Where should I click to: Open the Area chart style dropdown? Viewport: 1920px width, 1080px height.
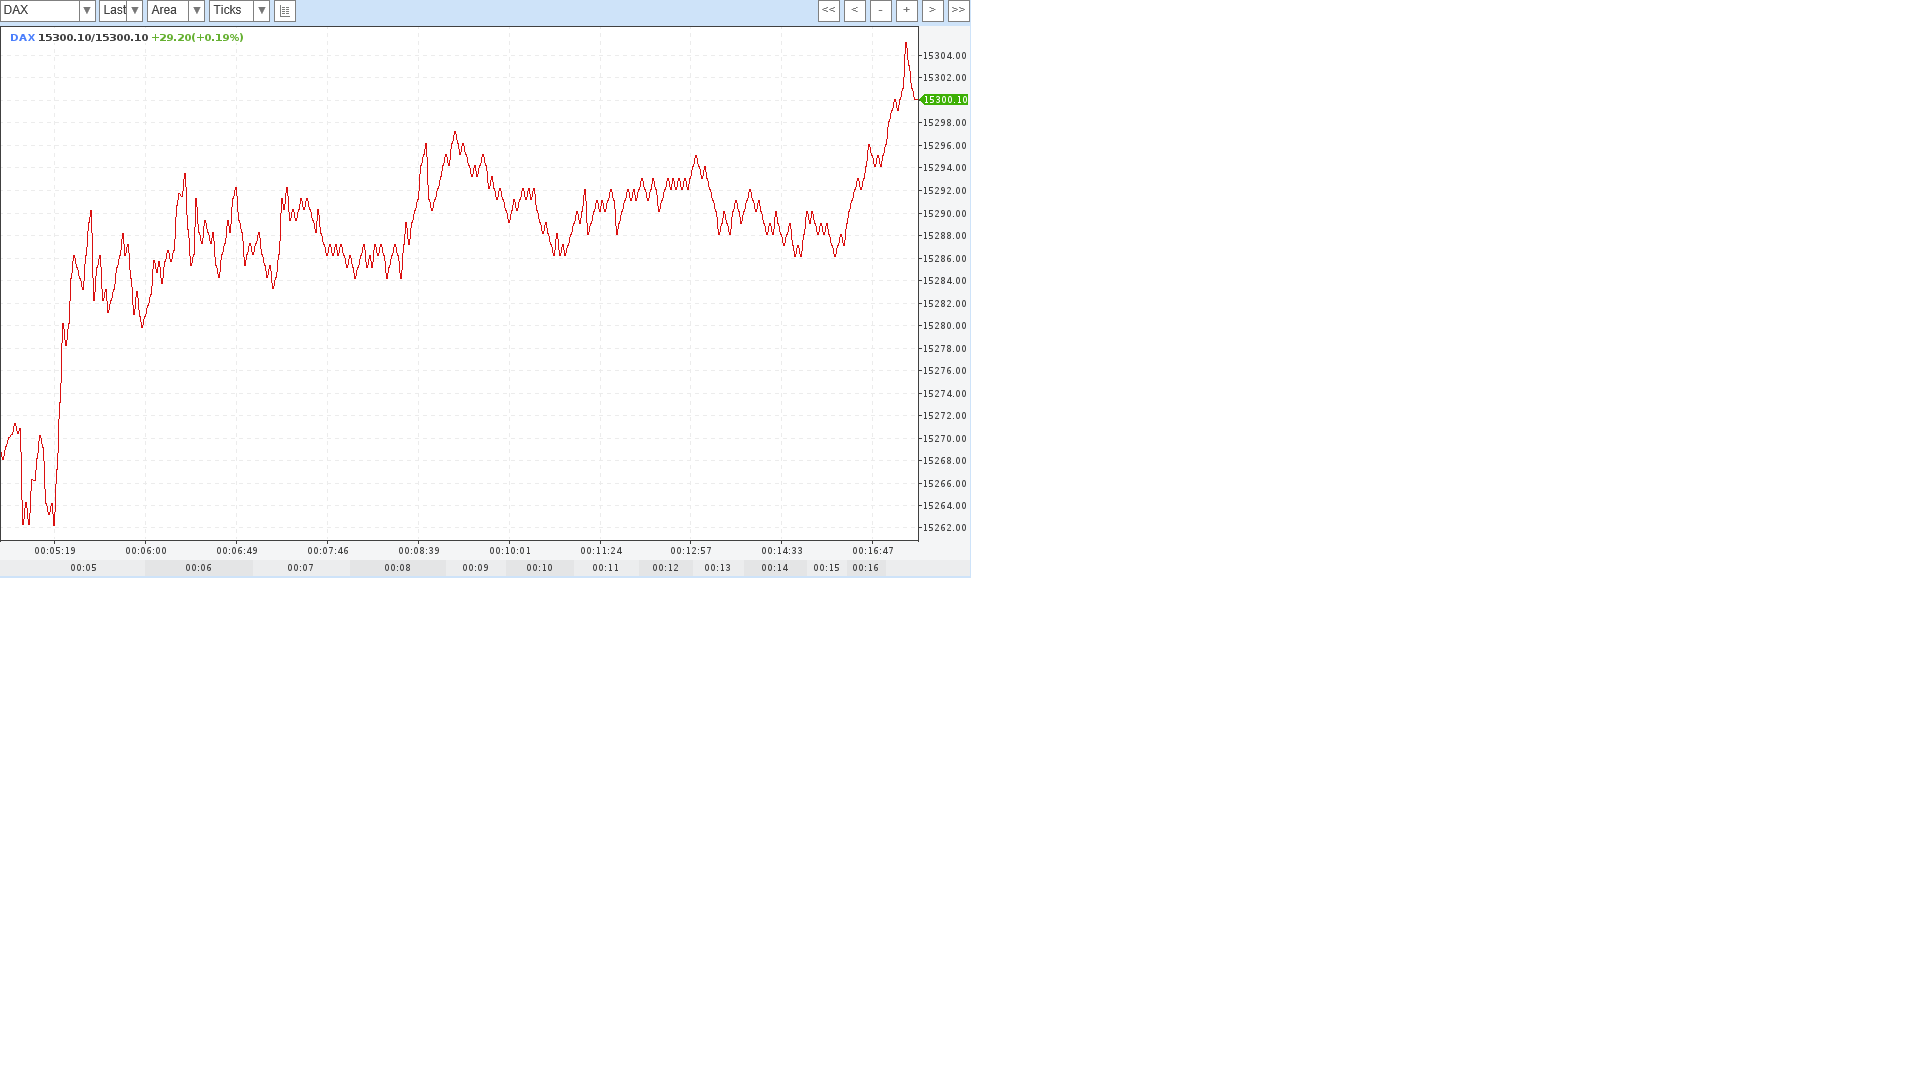196,11
